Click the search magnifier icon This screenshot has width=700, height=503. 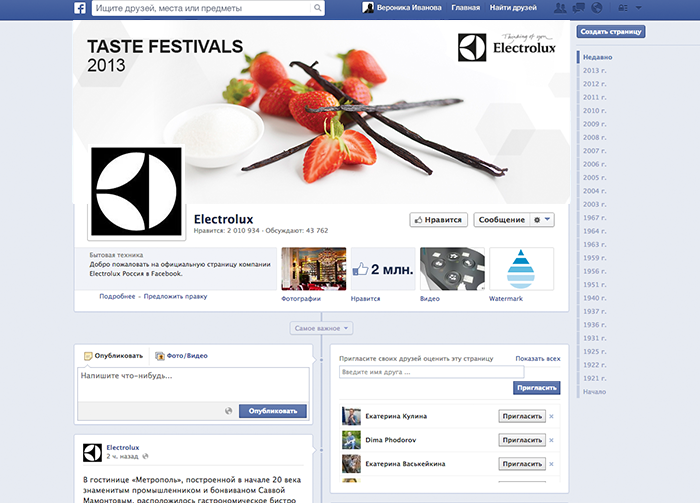317,8
